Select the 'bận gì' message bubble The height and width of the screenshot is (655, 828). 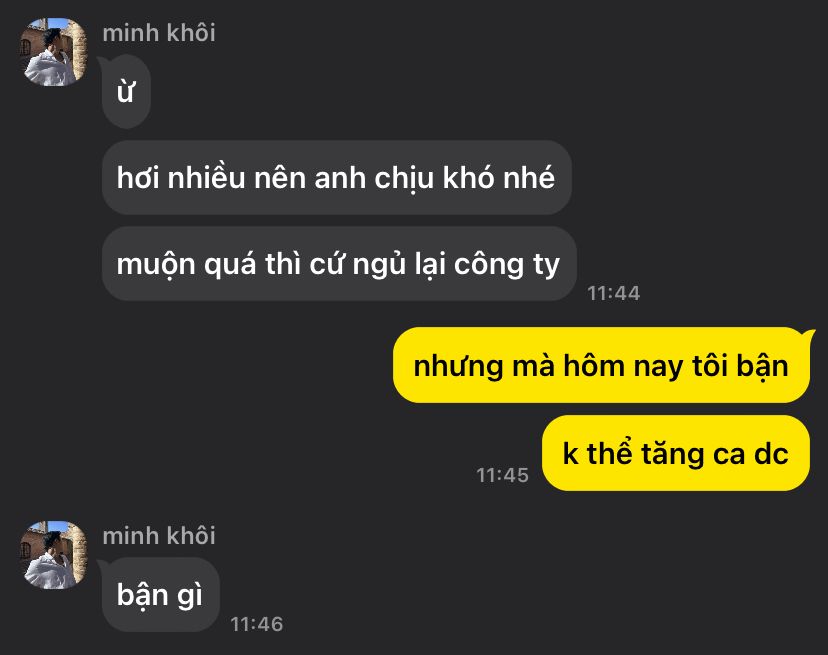tap(161, 595)
